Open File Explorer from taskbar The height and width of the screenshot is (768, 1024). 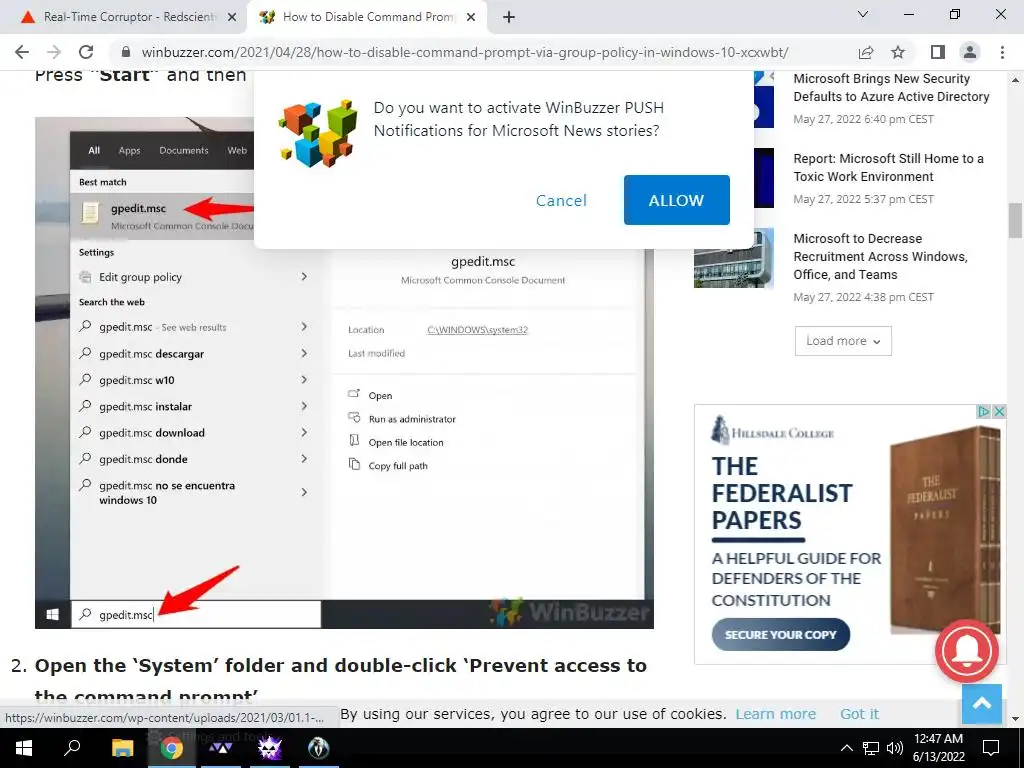[122, 748]
